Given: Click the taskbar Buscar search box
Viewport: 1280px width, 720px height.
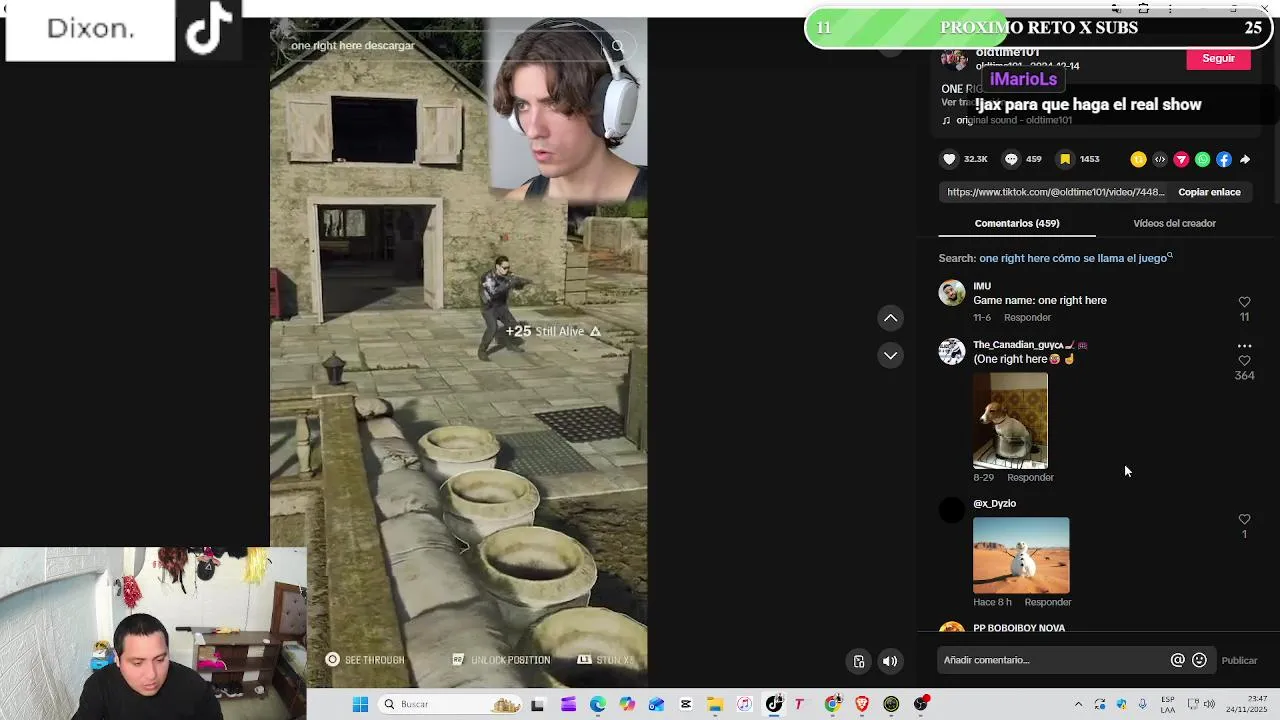Looking at the screenshot, I should click(452, 704).
